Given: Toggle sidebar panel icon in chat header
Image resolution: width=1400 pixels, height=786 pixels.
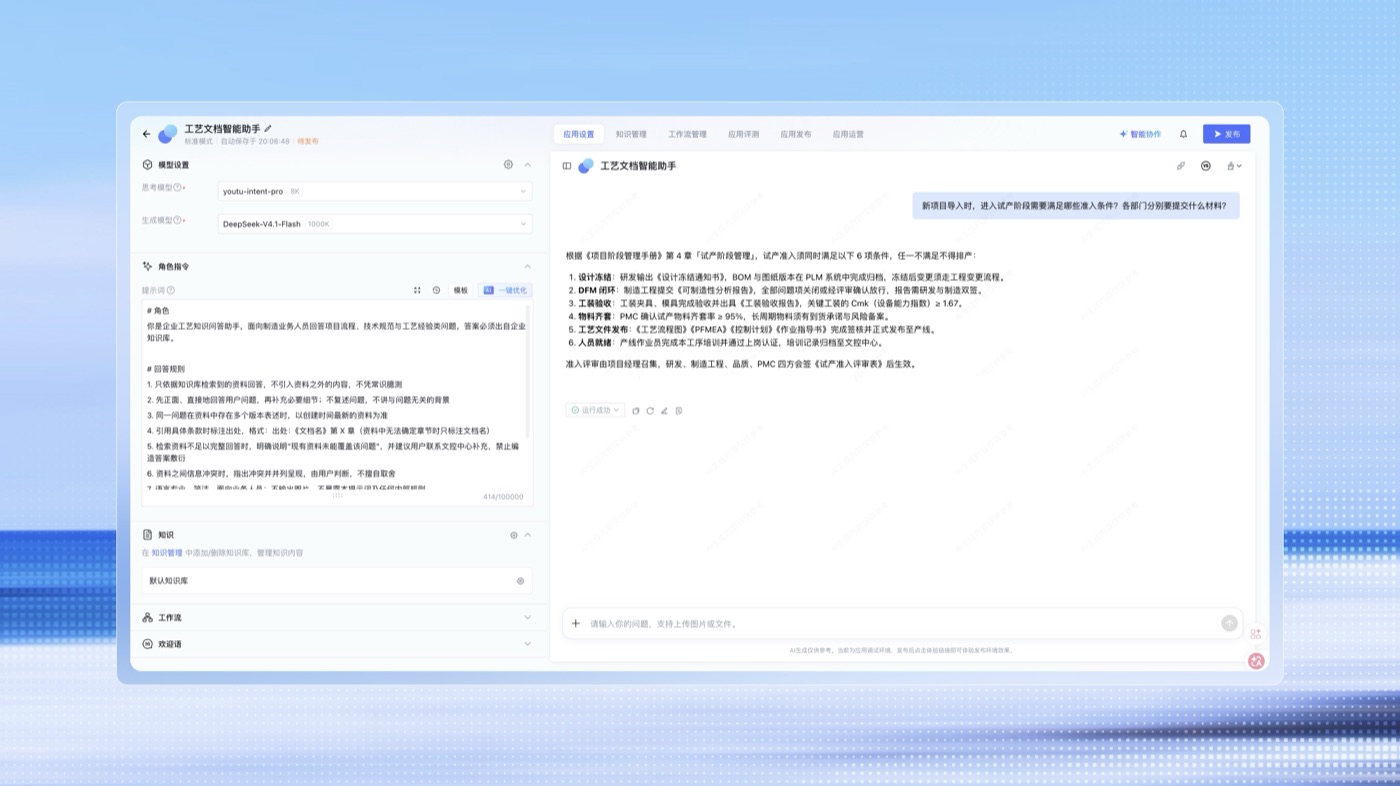Looking at the screenshot, I should tap(567, 166).
